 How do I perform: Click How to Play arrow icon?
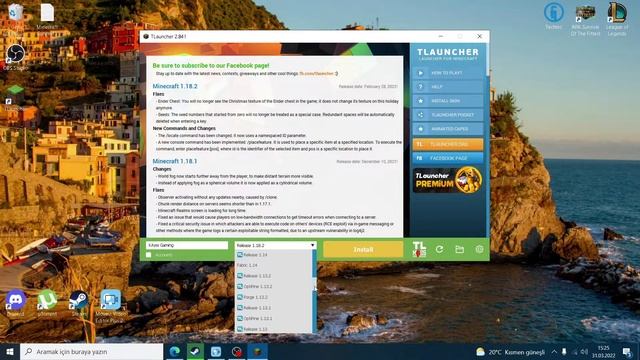[420, 73]
